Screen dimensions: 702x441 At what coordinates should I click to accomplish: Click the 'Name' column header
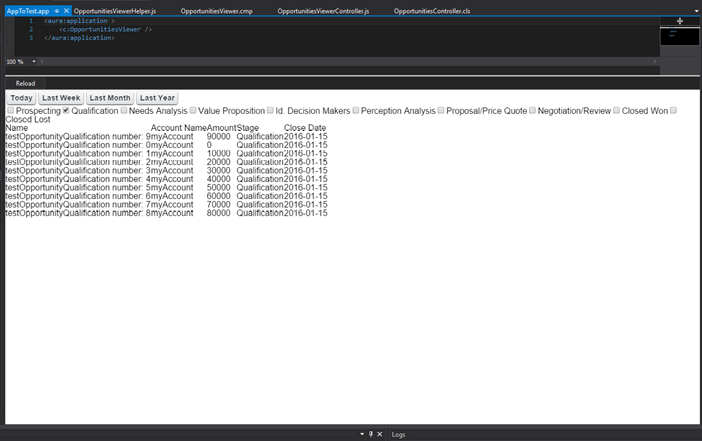(x=17, y=128)
